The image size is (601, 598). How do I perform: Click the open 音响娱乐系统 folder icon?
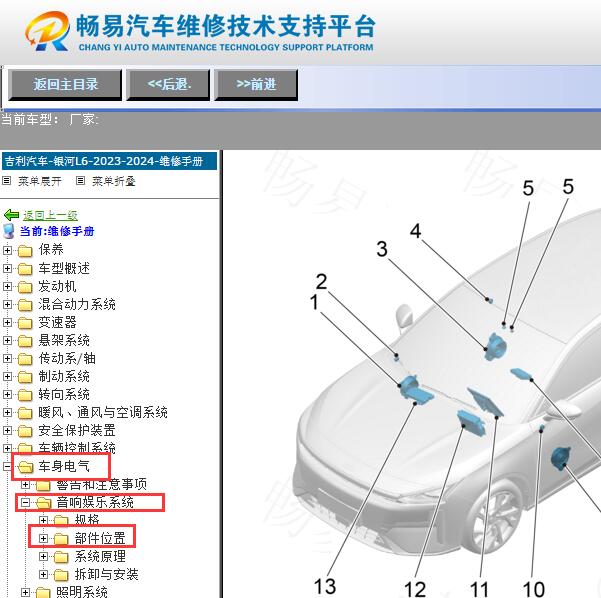(x=44, y=503)
